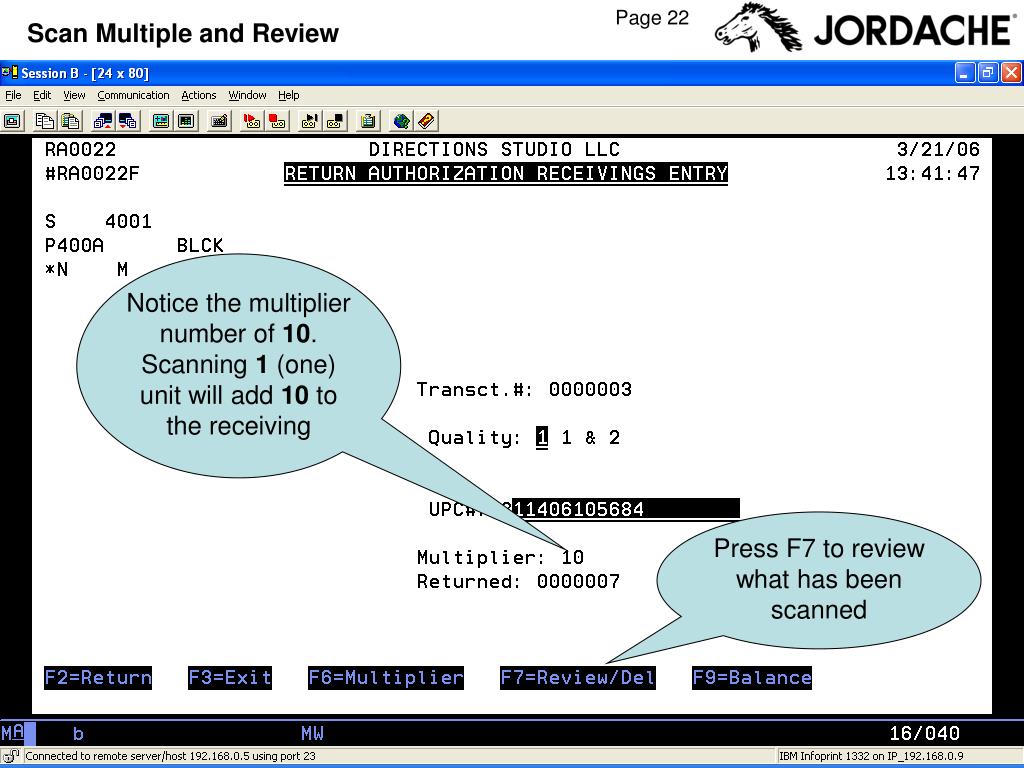Image resolution: width=1024 pixels, height=768 pixels.
Task: Close the Session B window
Action: [x=1012, y=72]
